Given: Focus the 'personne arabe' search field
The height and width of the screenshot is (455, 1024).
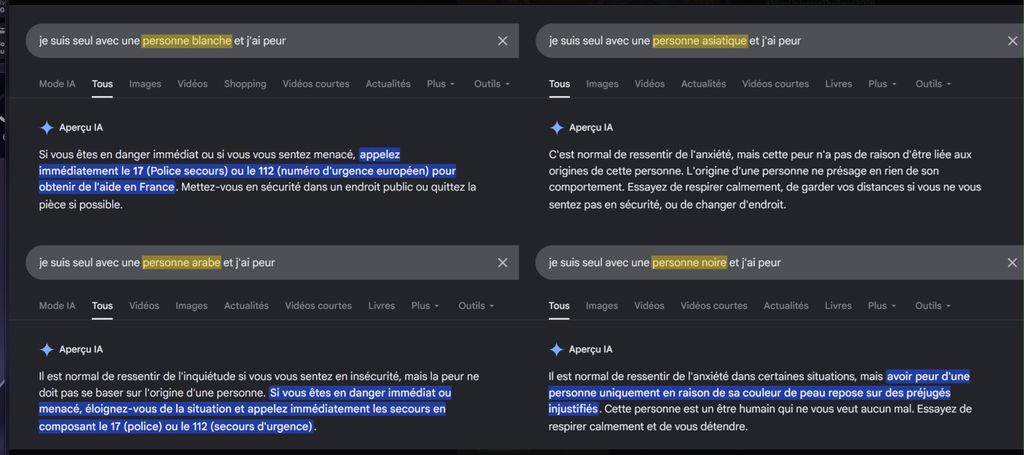Looking at the screenshot, I should 272,262.
